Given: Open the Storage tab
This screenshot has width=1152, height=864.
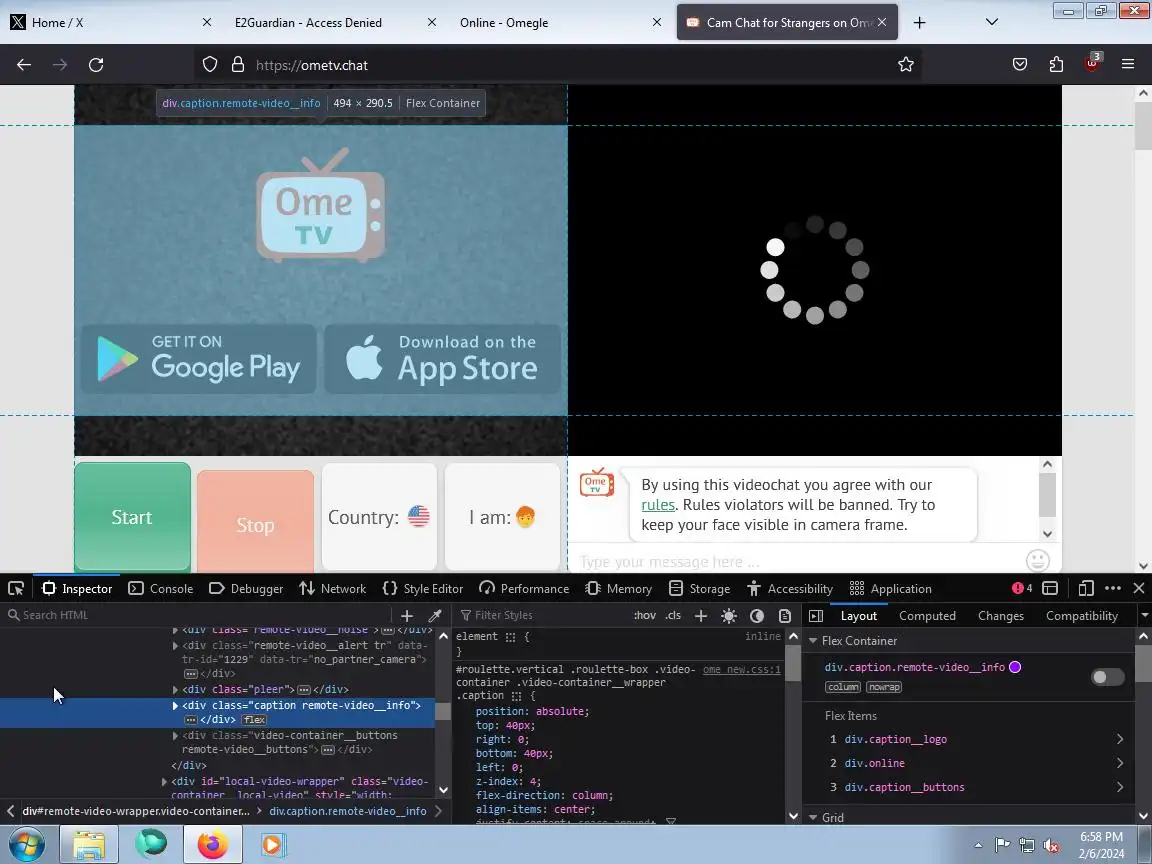Looking at the screenshot, I should point(699,588).
